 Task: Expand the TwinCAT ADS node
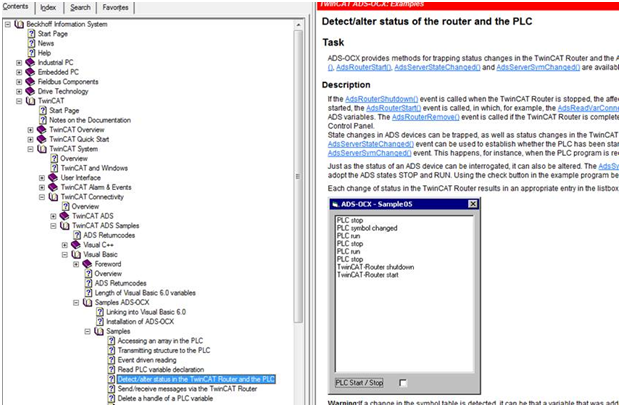point(53,216)
